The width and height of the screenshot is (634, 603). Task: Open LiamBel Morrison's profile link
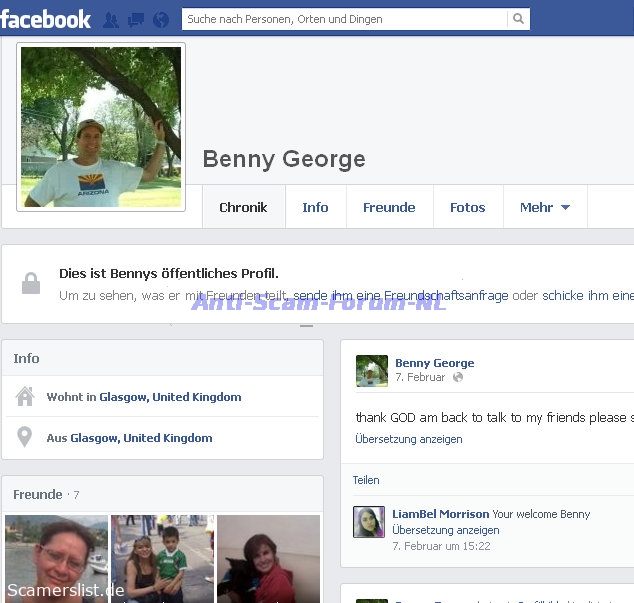440,514
